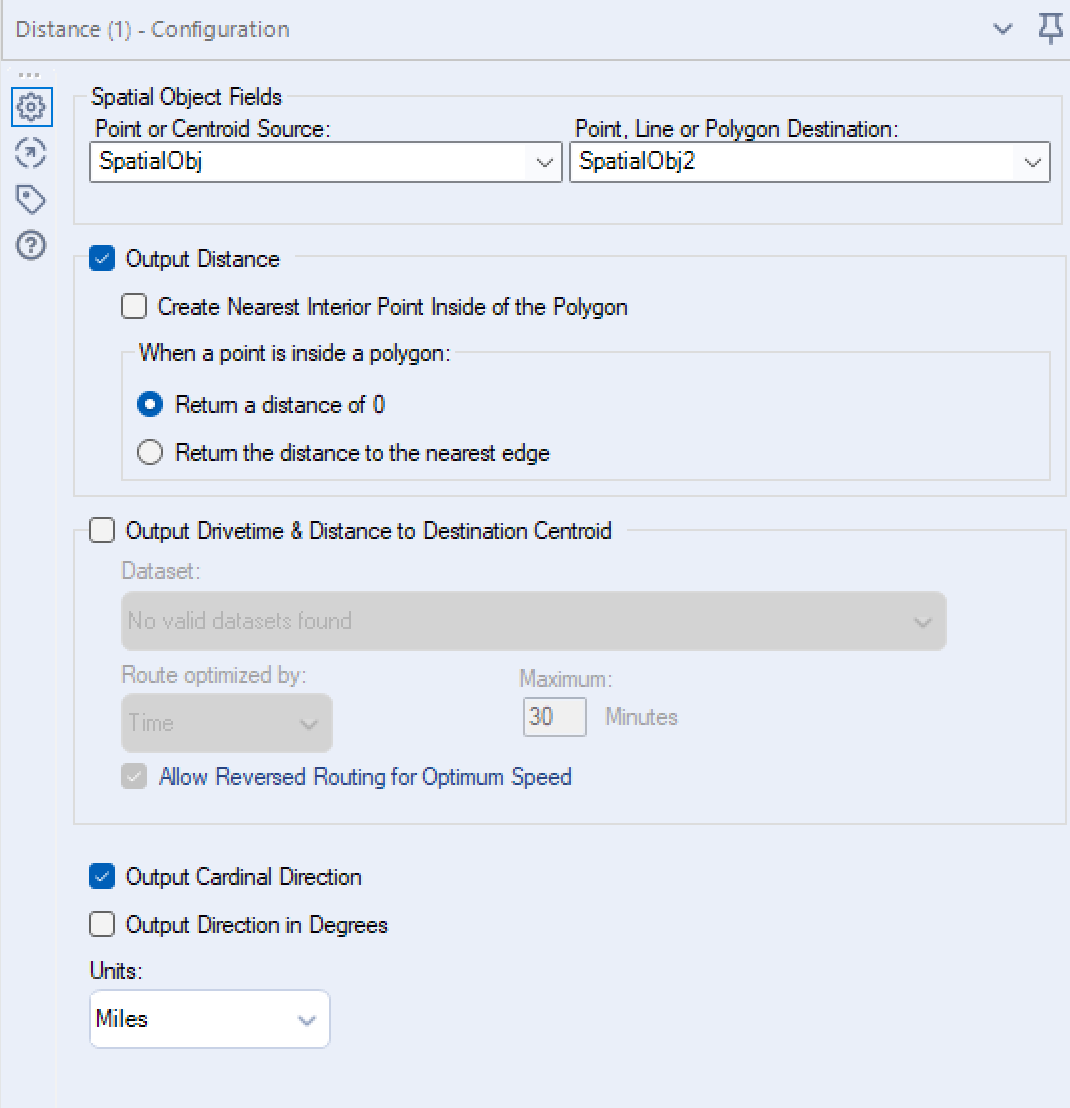Open Point, Line or Polygon Destination dropdown
Viewport: 1070px width, 1108px height.
click(809, 162)
